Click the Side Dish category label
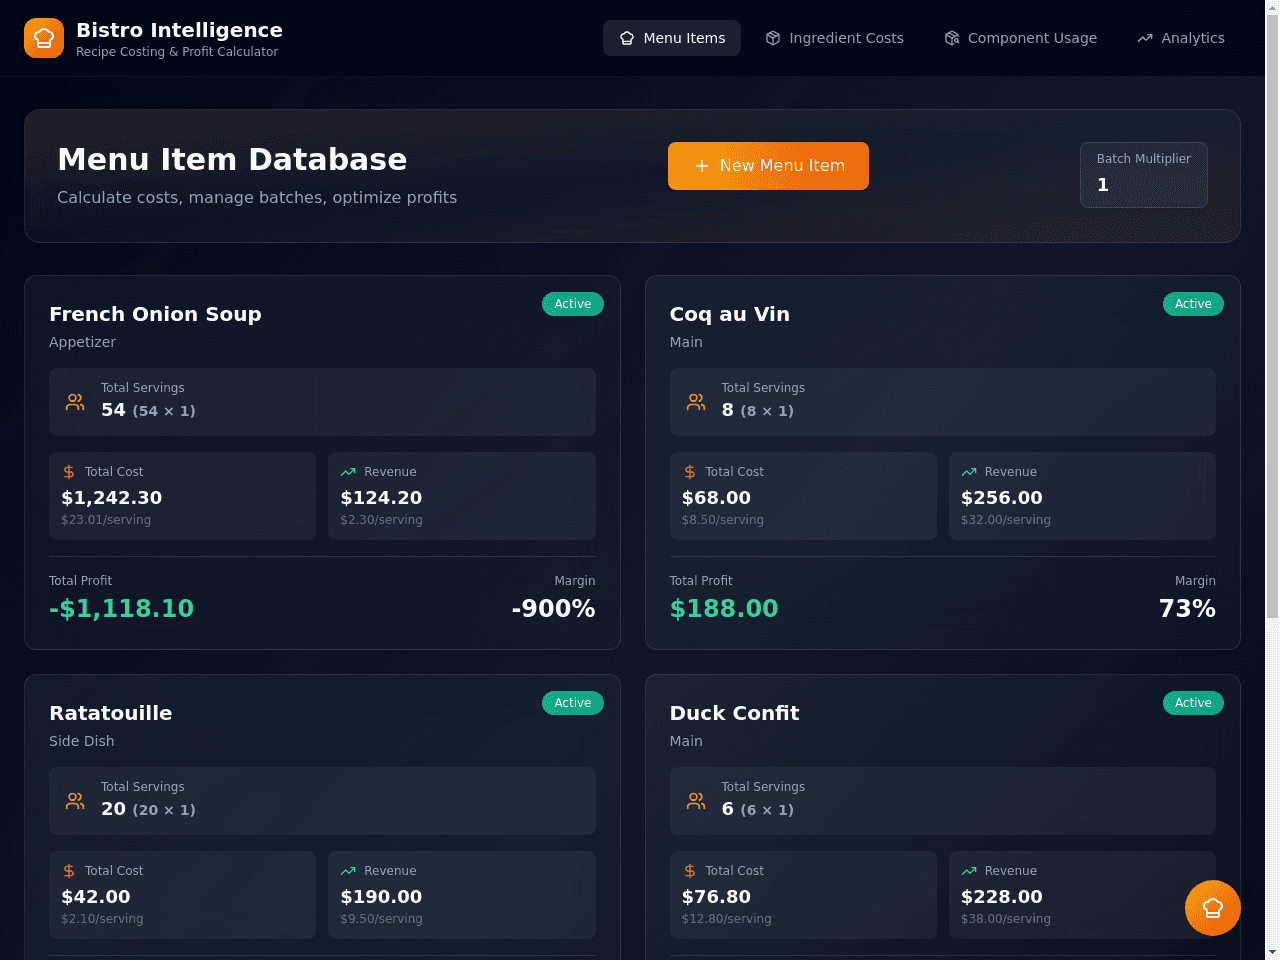The image size is (1280, 960). 82,741
